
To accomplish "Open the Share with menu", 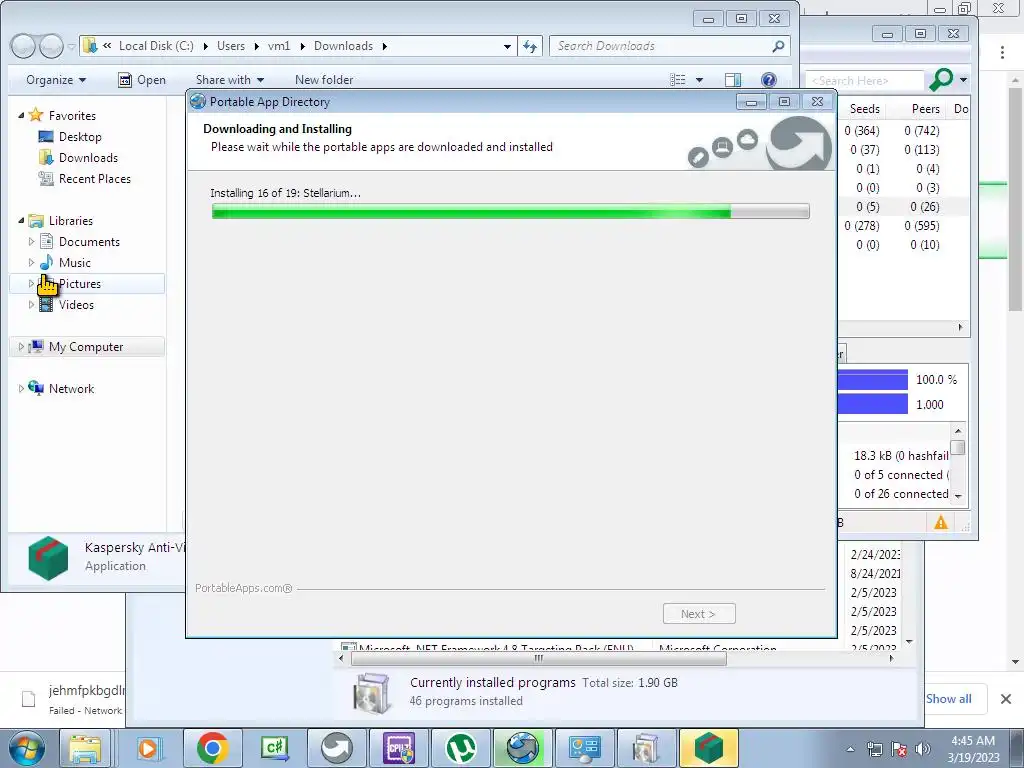I will 229,80.
